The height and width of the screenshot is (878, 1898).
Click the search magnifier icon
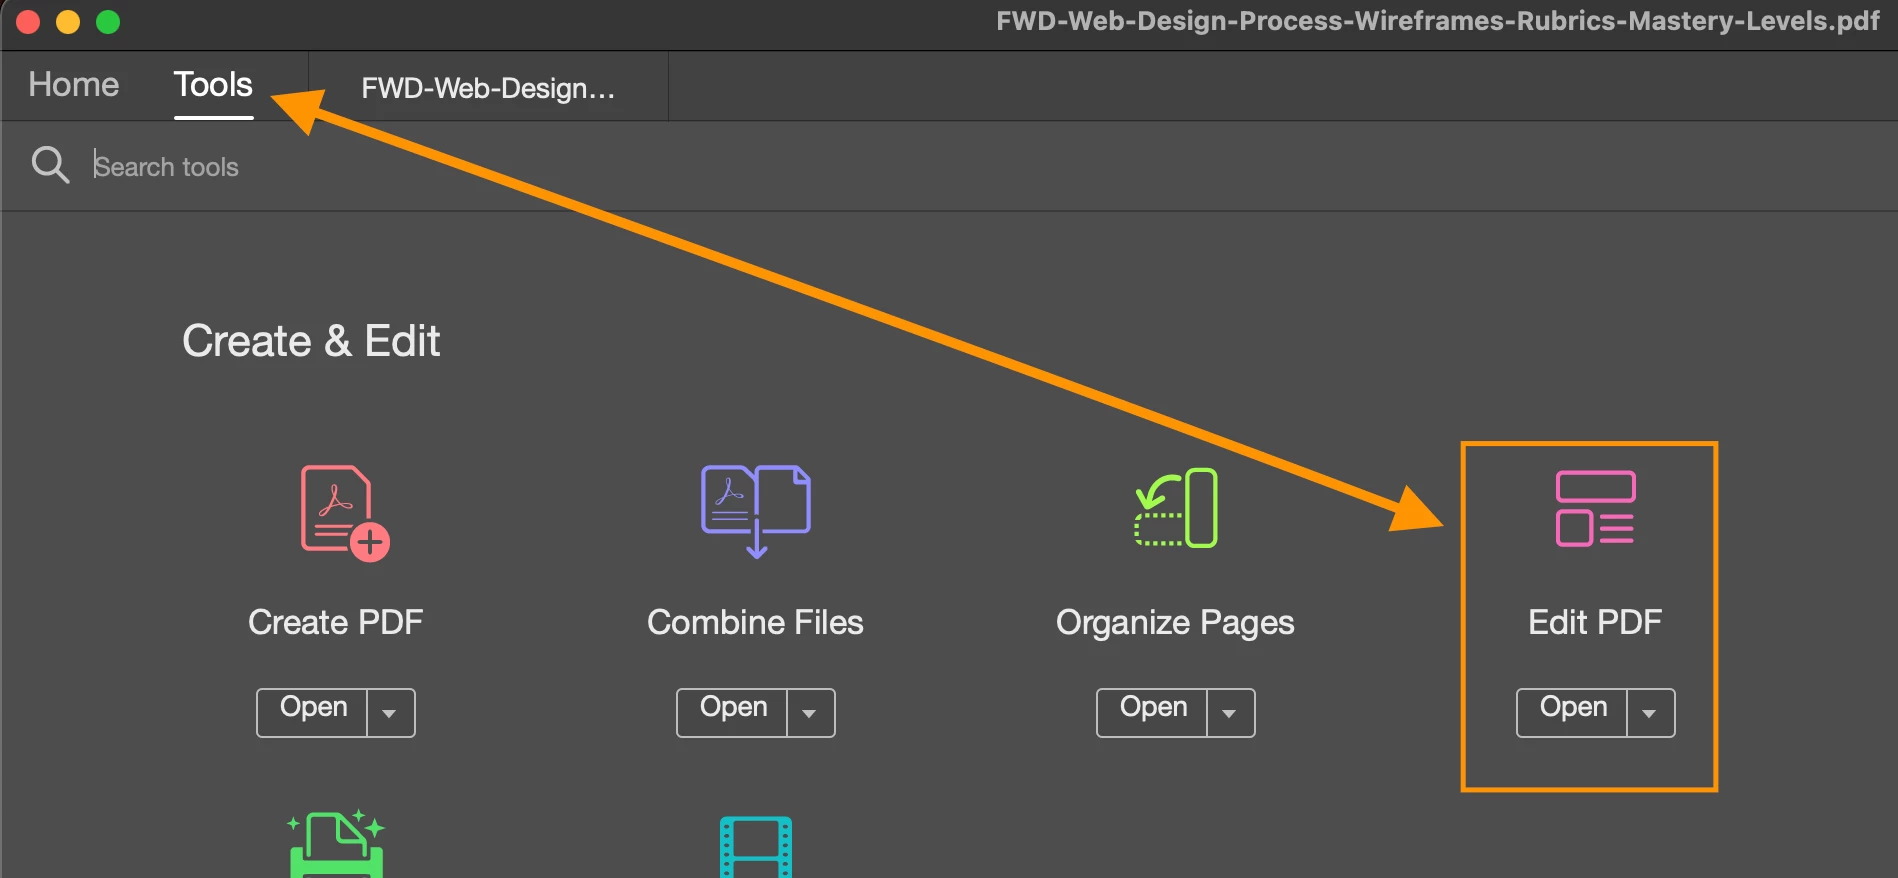point(50,165)
